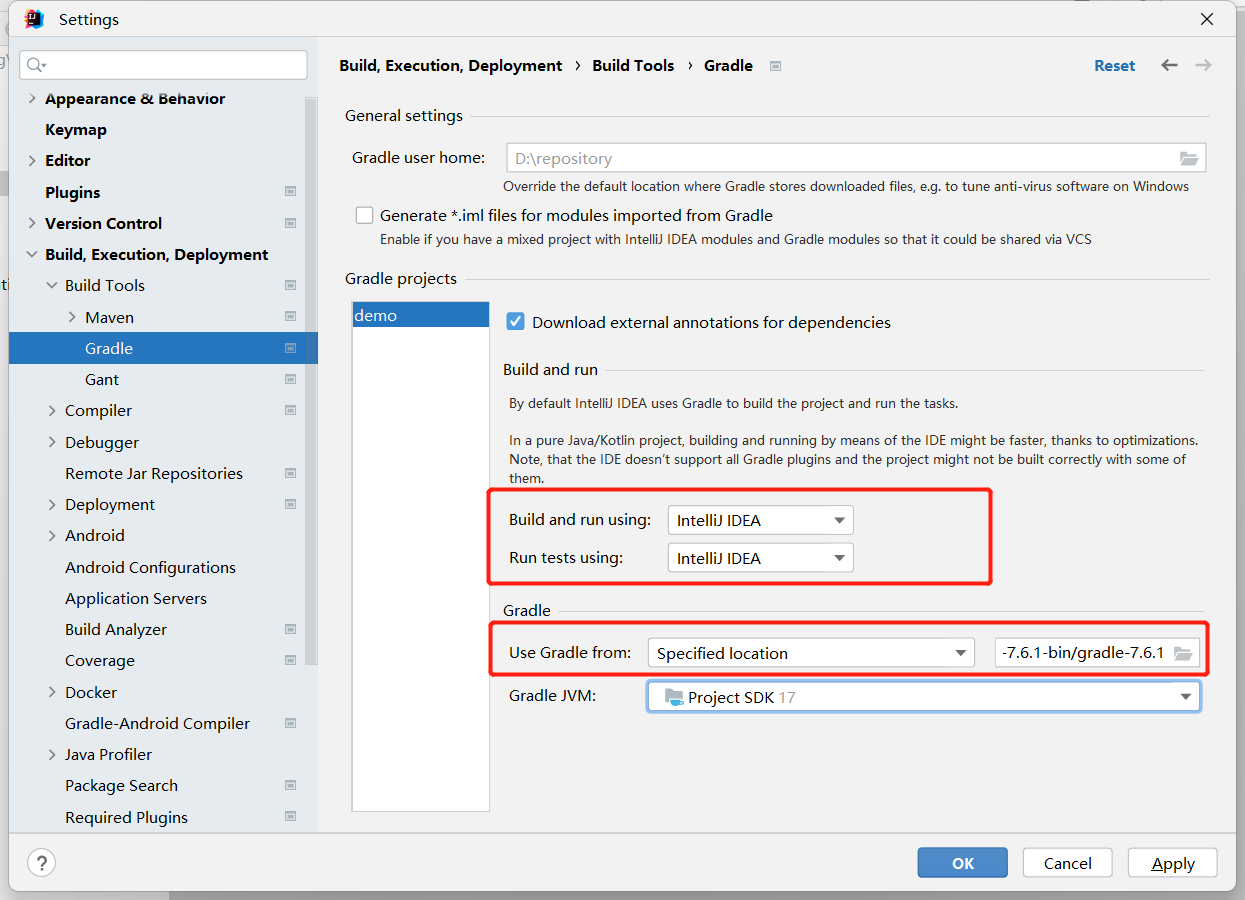Open the Use Gradle from dropdown
The image size is (1245, 900).
[810, 653]
